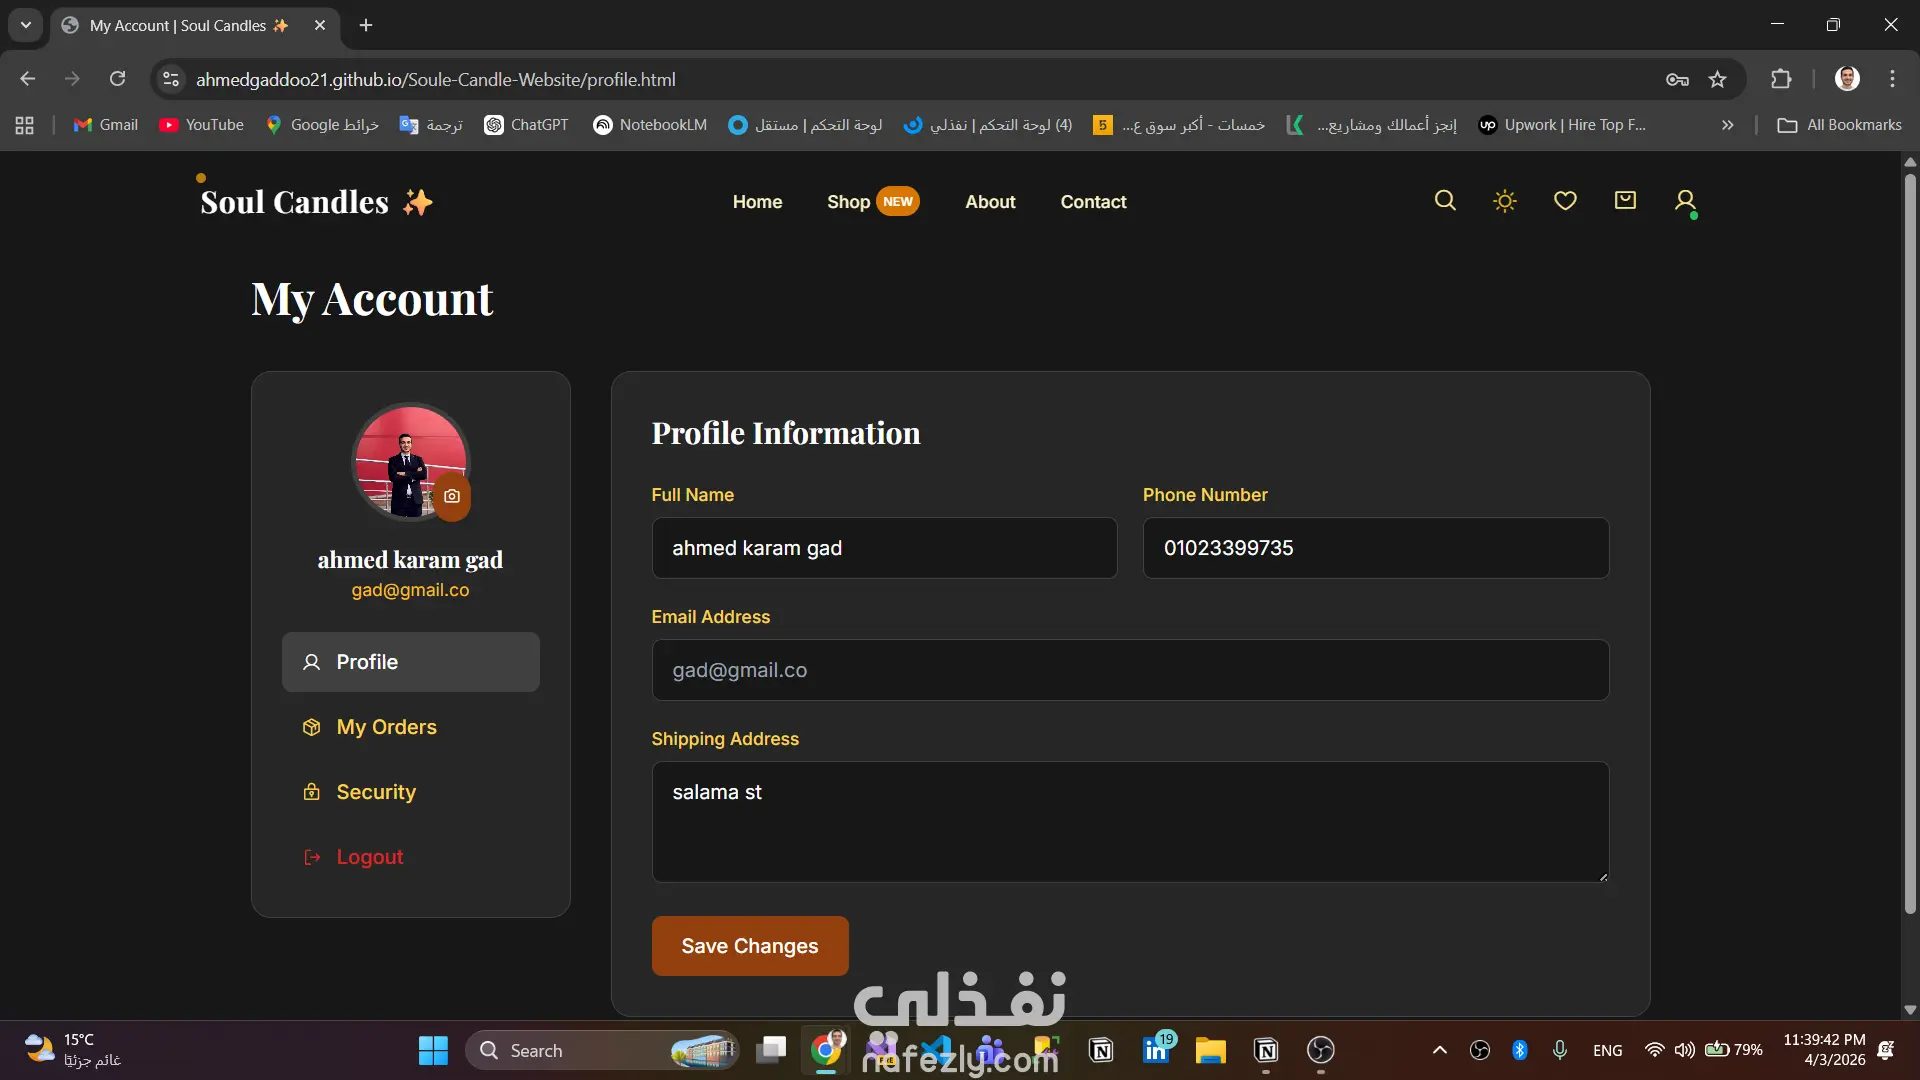Bookmark this page with star icon

(x=1717, y=80)
